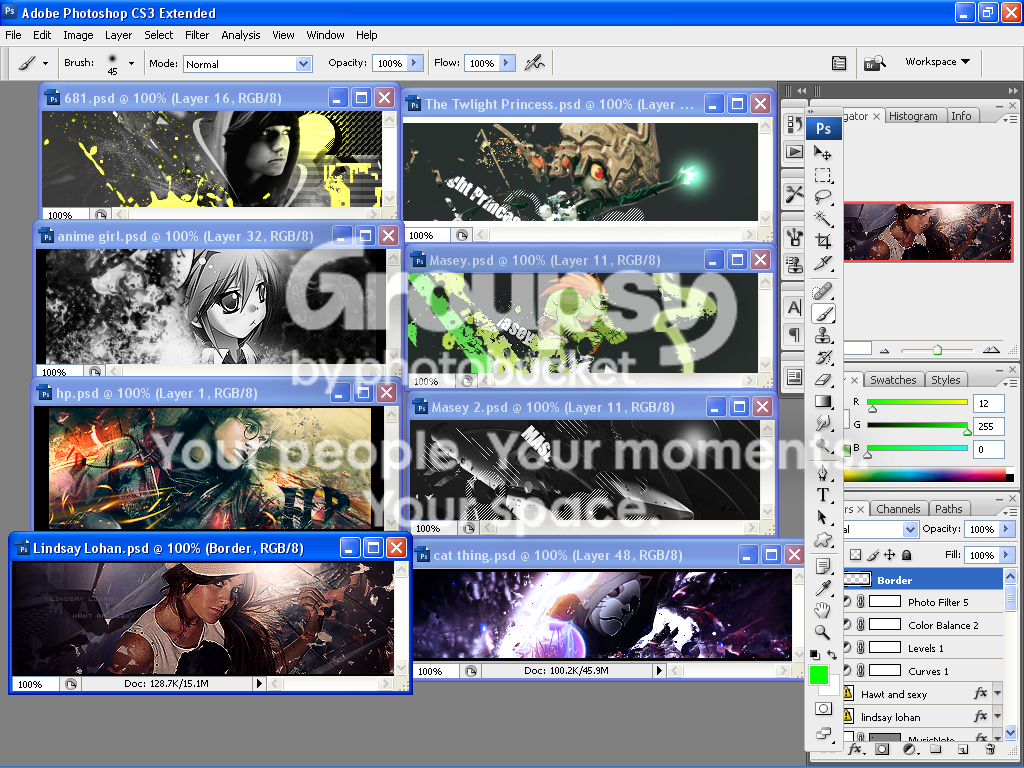1024x768 pixels.
Task: Add a layer mask from Layers panel bottom
Action: click(x=882, y=749)
